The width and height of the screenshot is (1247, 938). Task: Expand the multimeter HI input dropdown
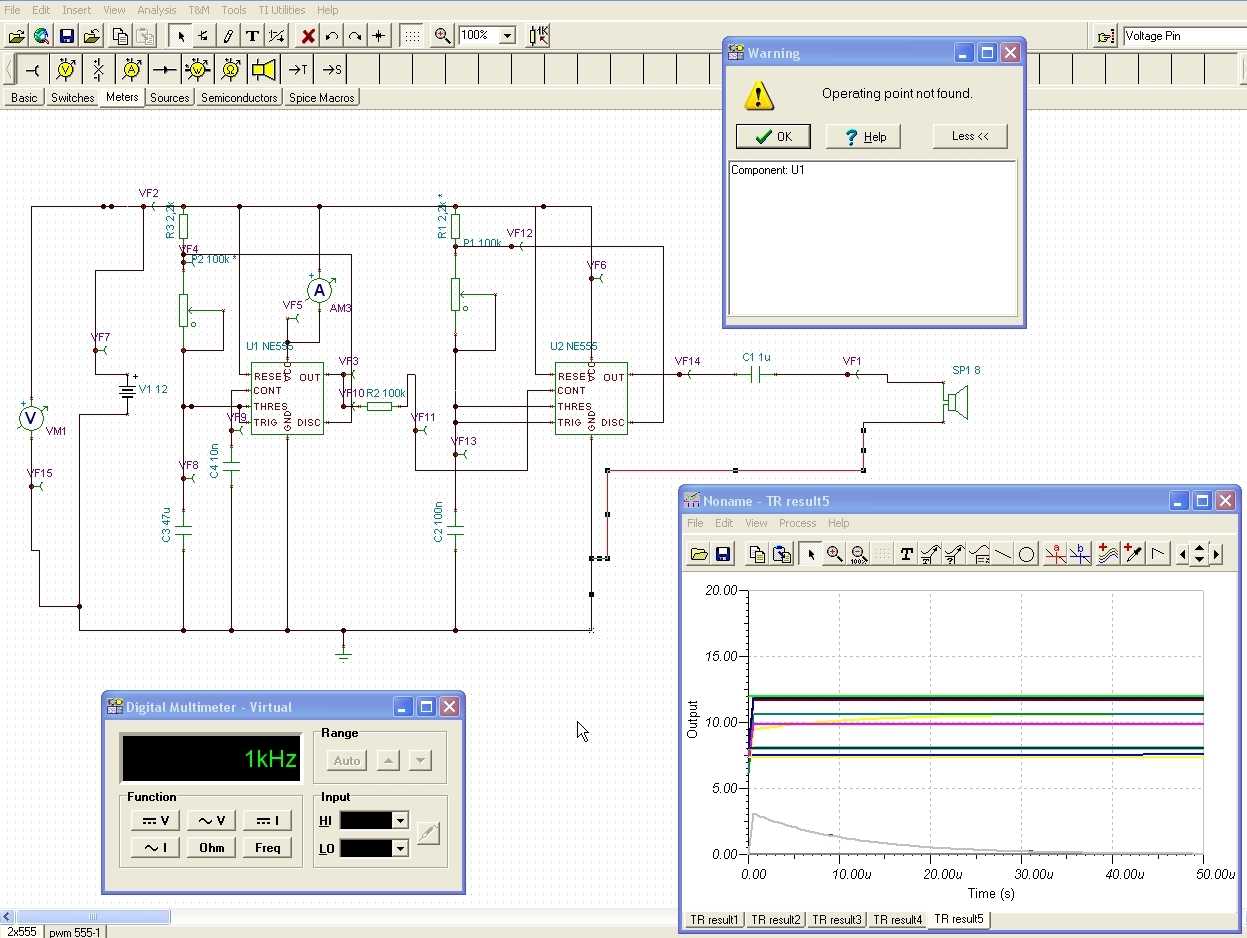[400, 821]
